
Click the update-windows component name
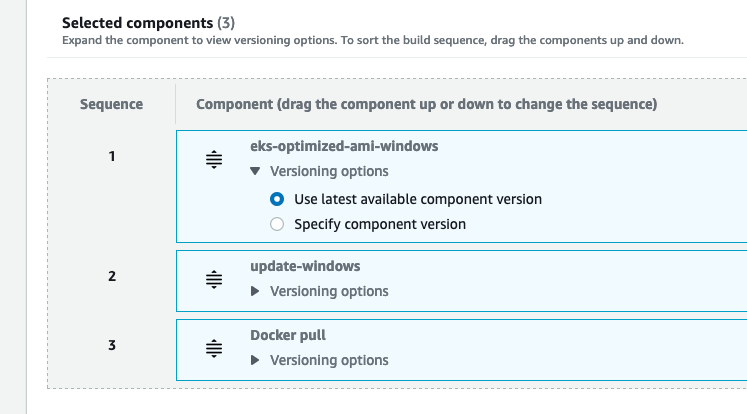[x=305, y=267]
